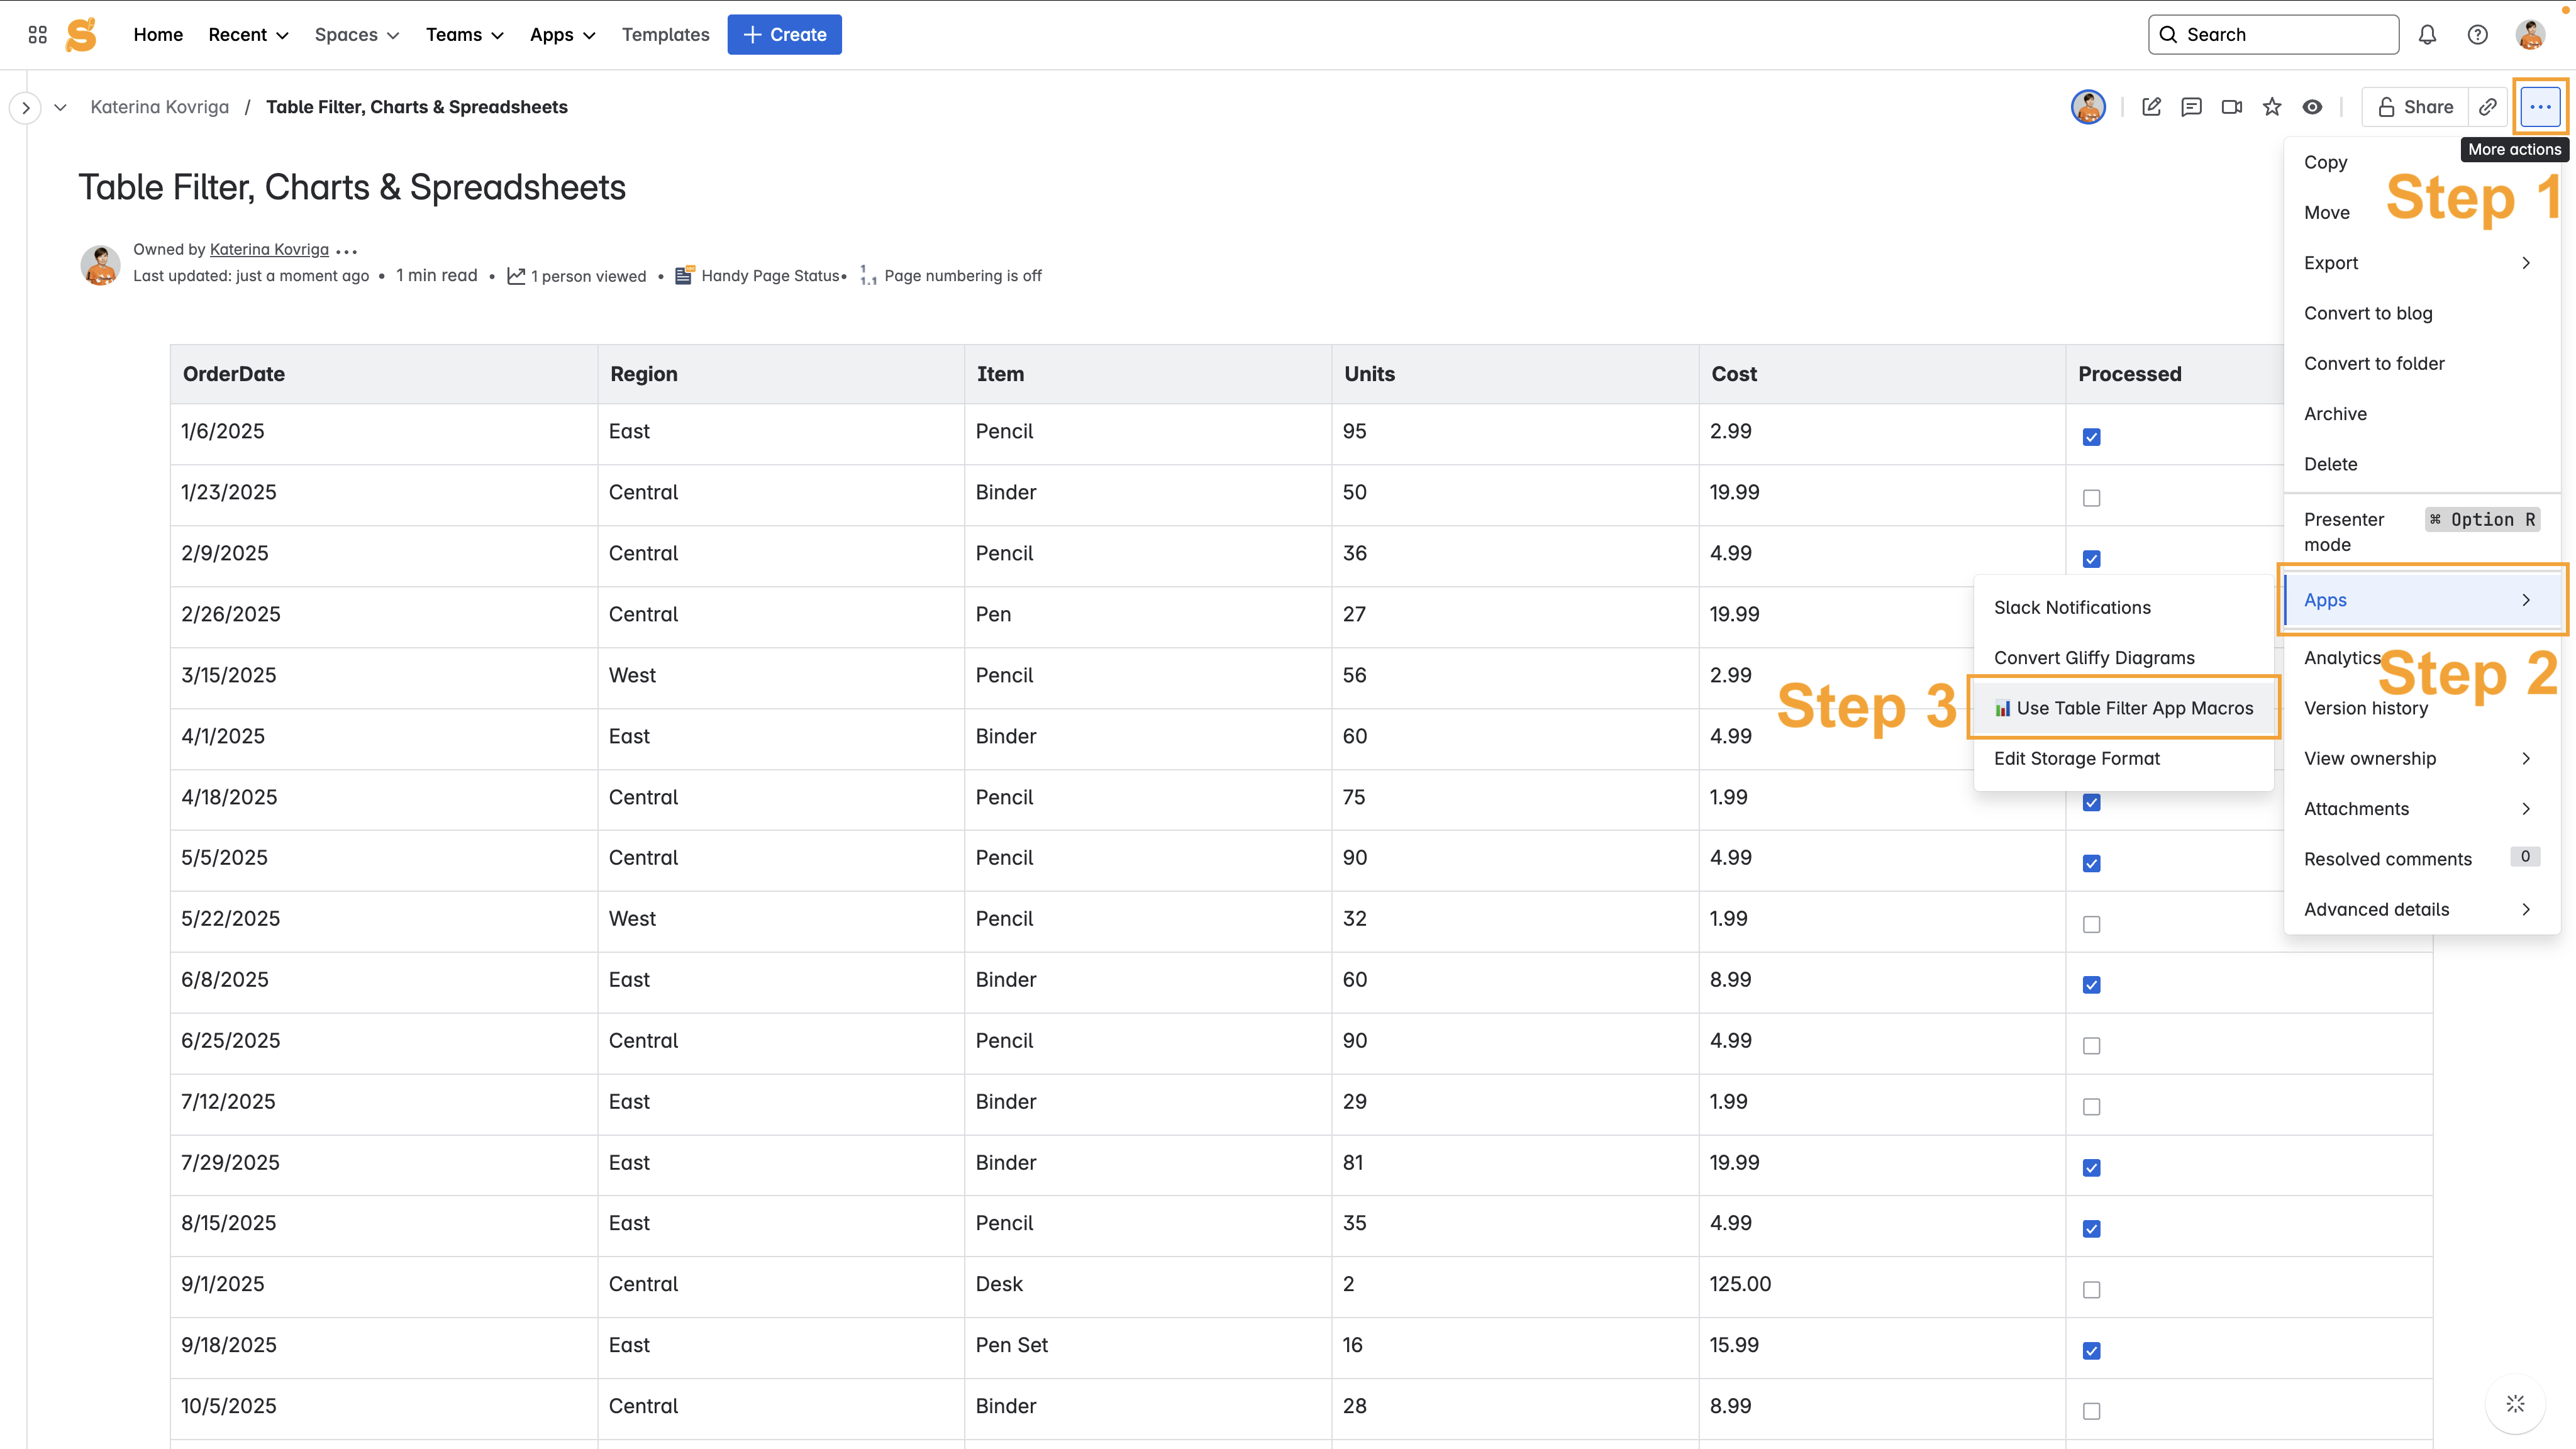Expand the Spaces dropdown in top nav

(x=356, y=35)
